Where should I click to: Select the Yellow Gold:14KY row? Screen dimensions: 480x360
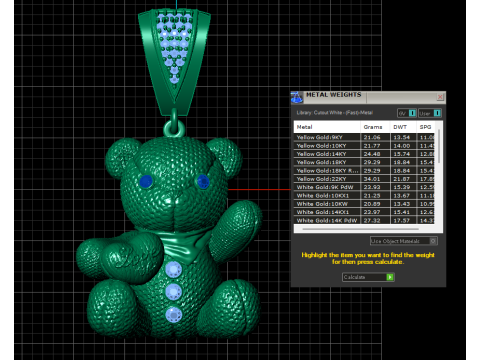364,154
